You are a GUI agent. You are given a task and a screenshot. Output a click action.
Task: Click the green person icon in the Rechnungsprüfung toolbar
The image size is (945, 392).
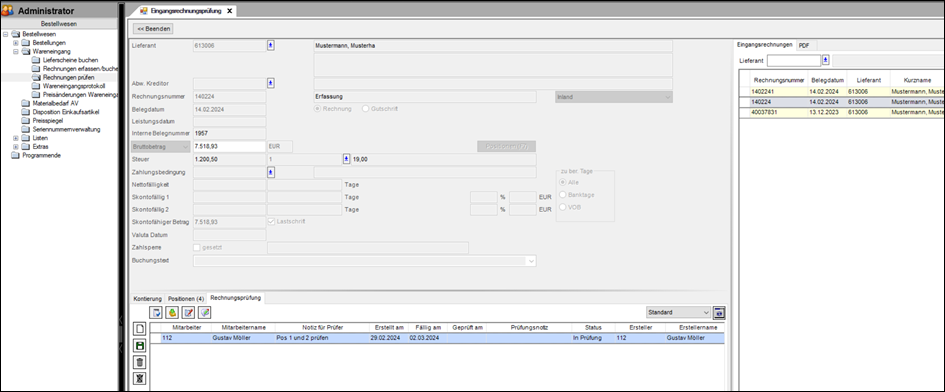172,312
